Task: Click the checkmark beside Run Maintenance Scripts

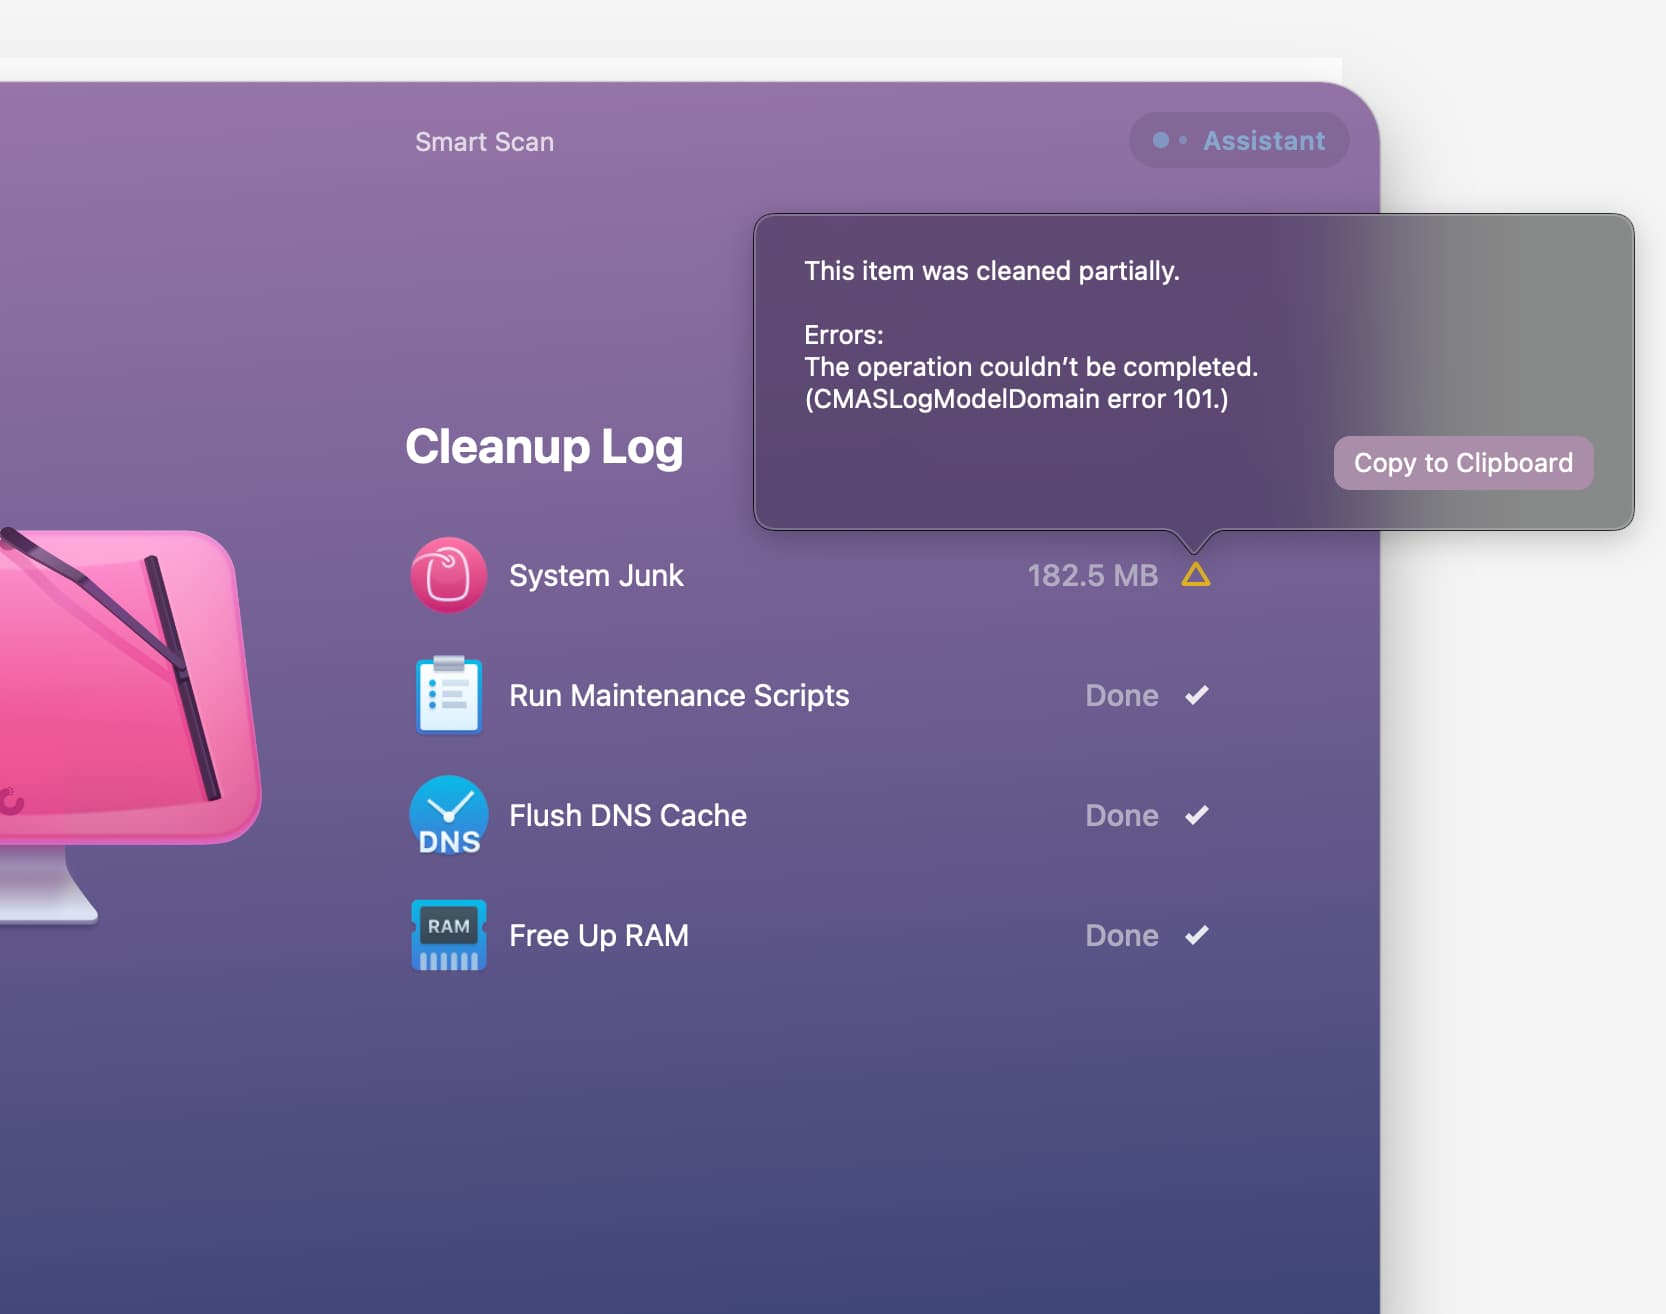Action: pyautogui.click(x=1197, y=695)
